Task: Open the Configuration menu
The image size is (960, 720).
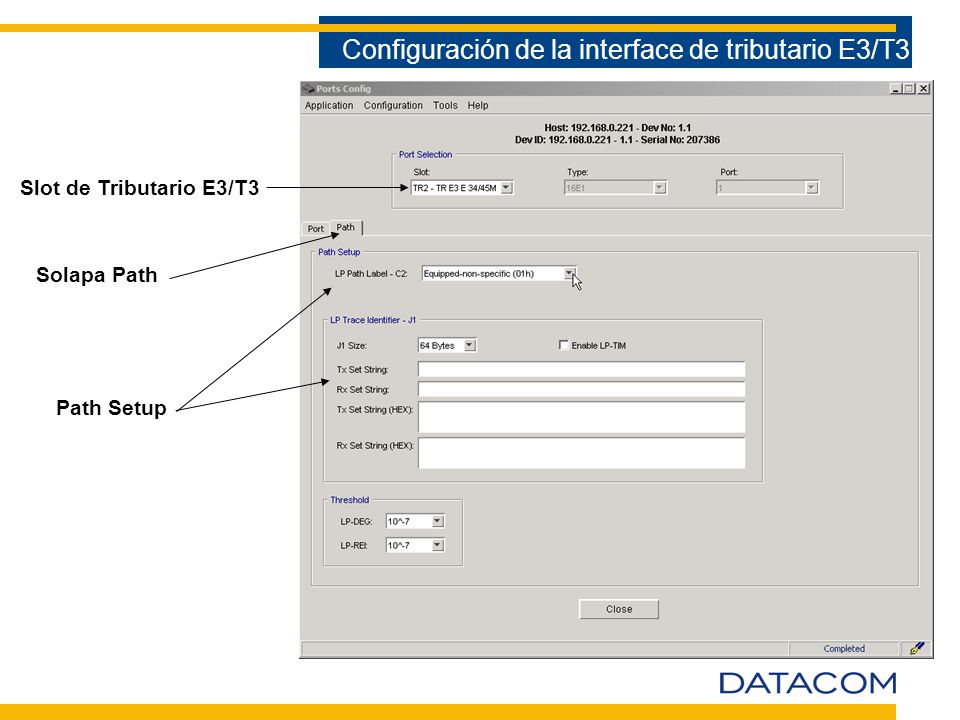Action: 393,105
